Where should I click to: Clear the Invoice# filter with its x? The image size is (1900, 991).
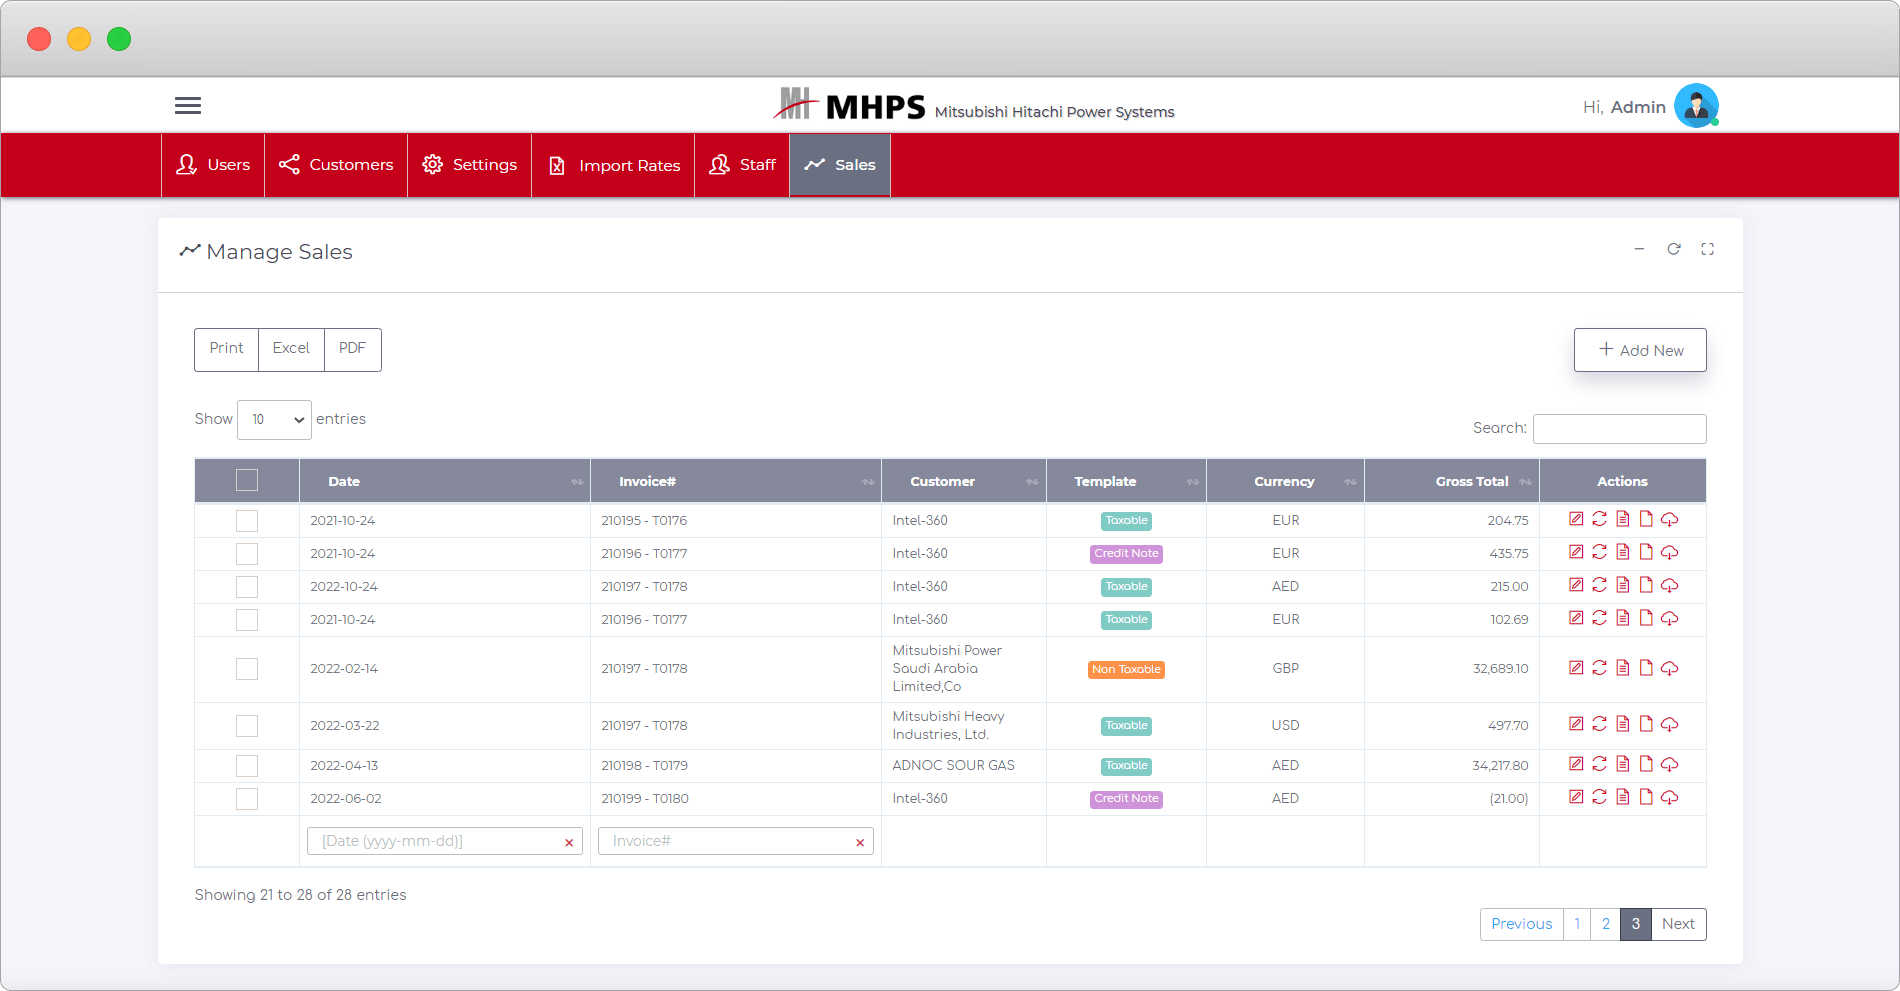click(860, 843)
